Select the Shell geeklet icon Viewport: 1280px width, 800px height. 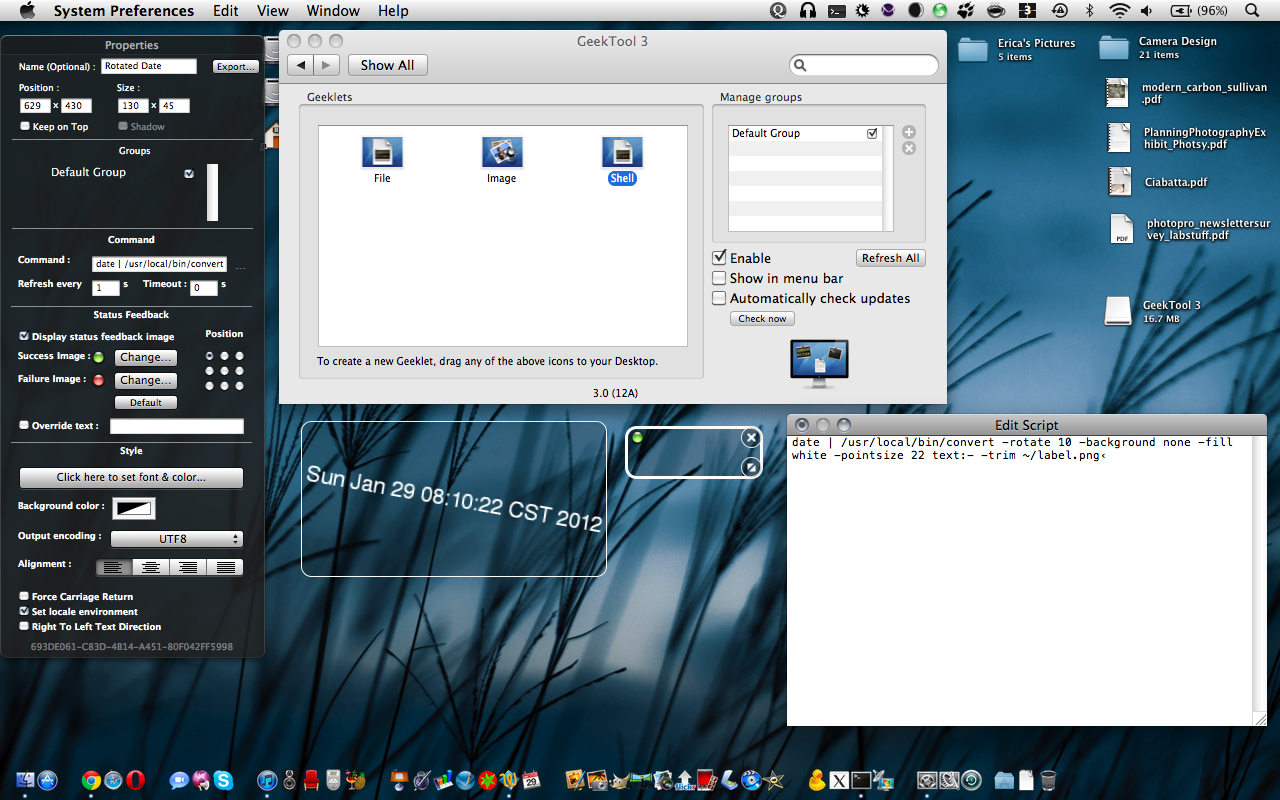tap(622, 153)
